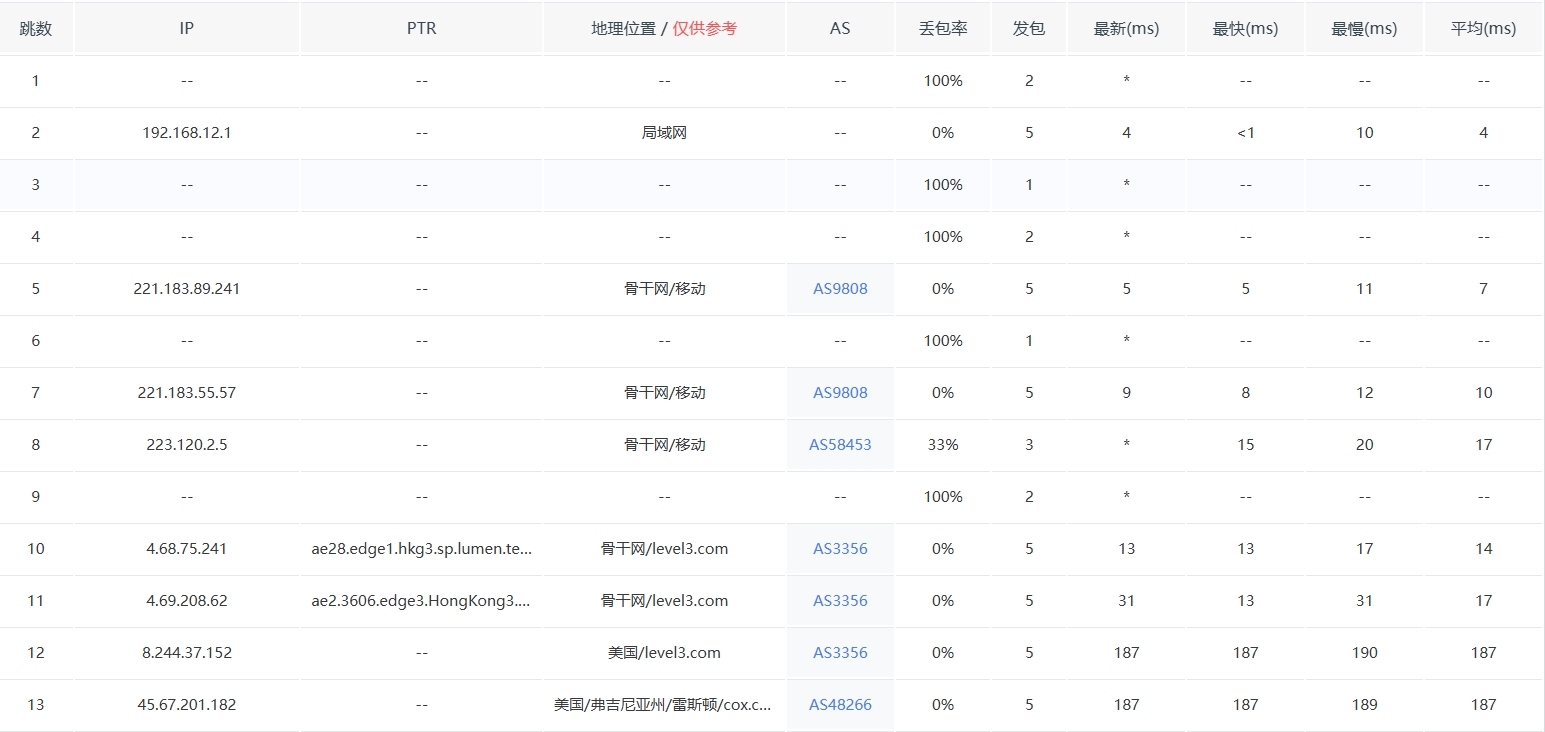Open AS9808 link for 221.183.55.57
Viewport: 1545px width, 732px height.
click(x=840, y=393)
